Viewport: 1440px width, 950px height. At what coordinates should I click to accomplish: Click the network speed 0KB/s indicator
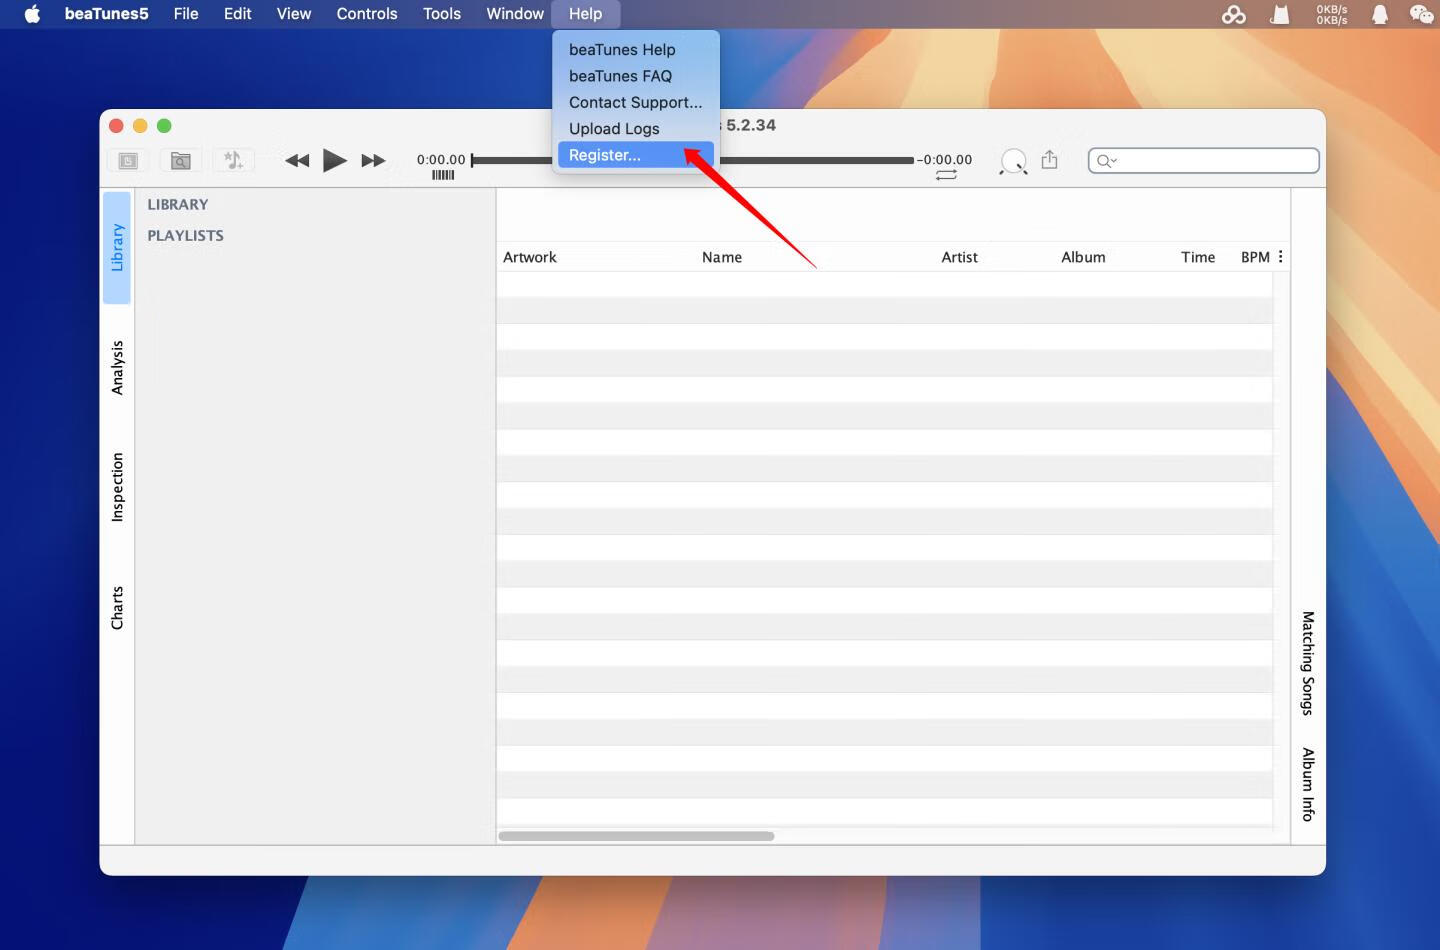click(1331, 14)
